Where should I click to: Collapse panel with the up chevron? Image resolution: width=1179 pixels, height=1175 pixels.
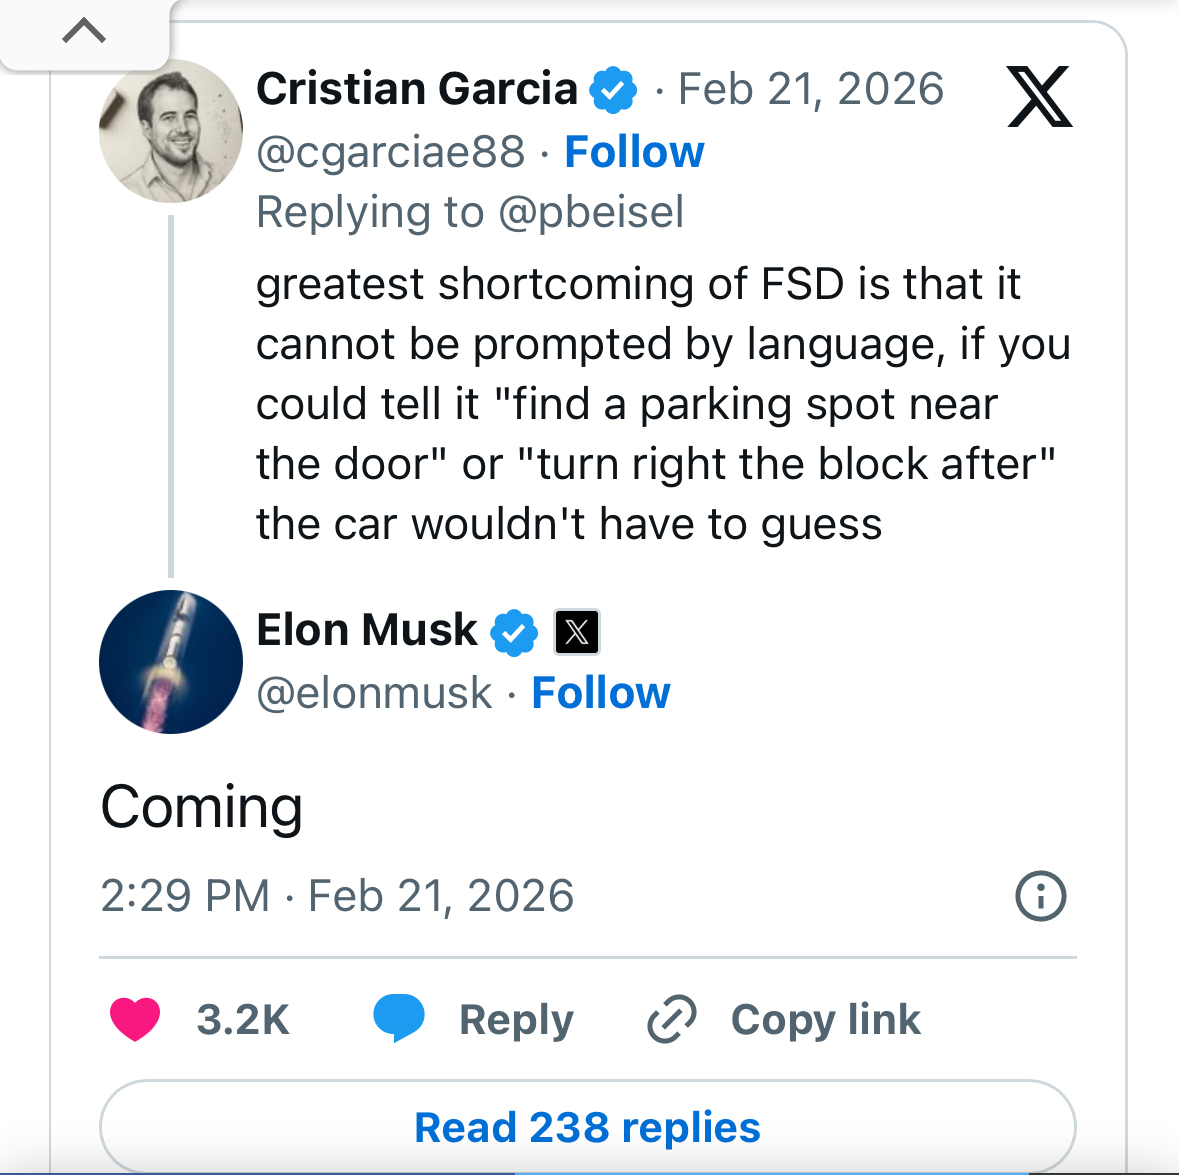84,32
